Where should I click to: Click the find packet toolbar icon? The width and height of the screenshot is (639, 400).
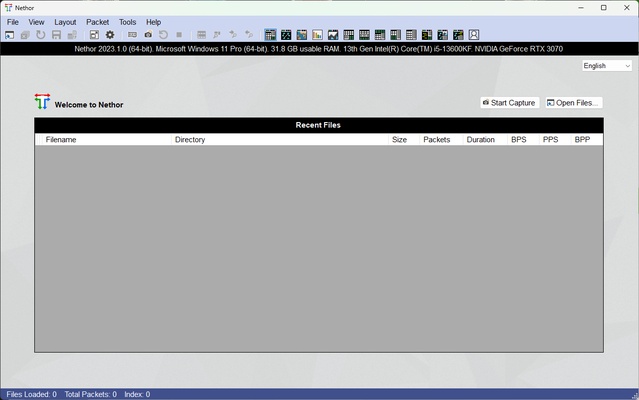(217, 35)
